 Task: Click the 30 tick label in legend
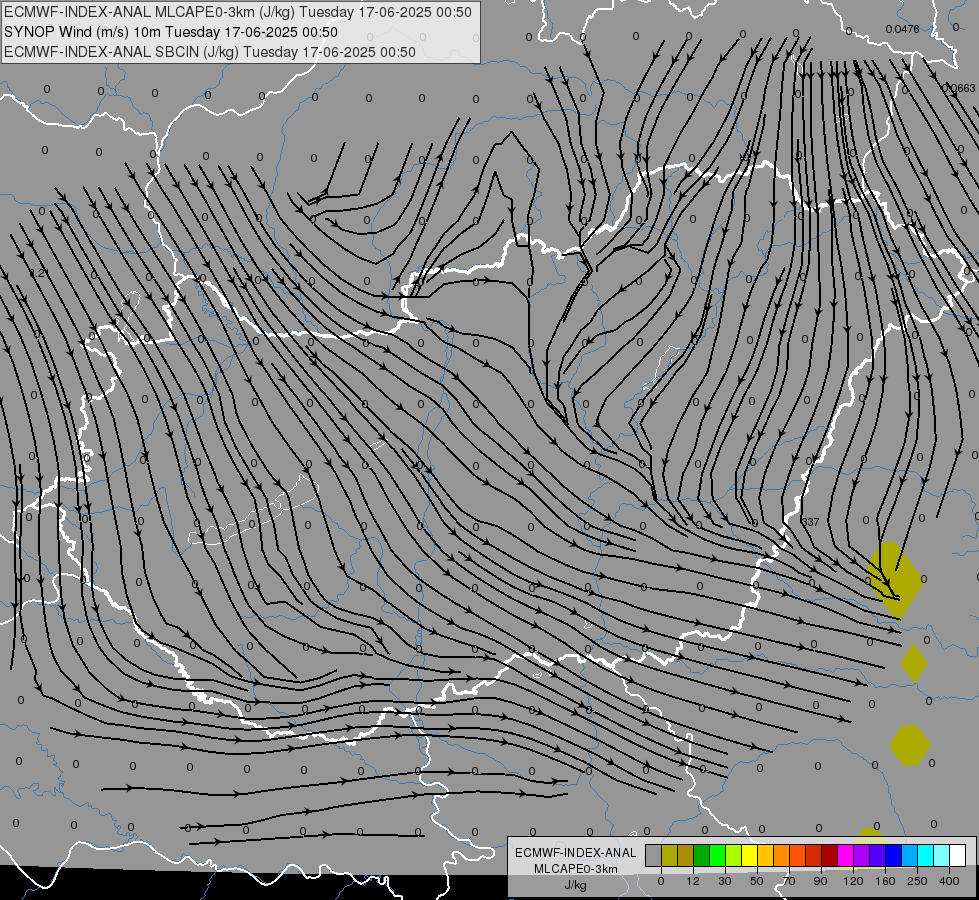point(725,881)
